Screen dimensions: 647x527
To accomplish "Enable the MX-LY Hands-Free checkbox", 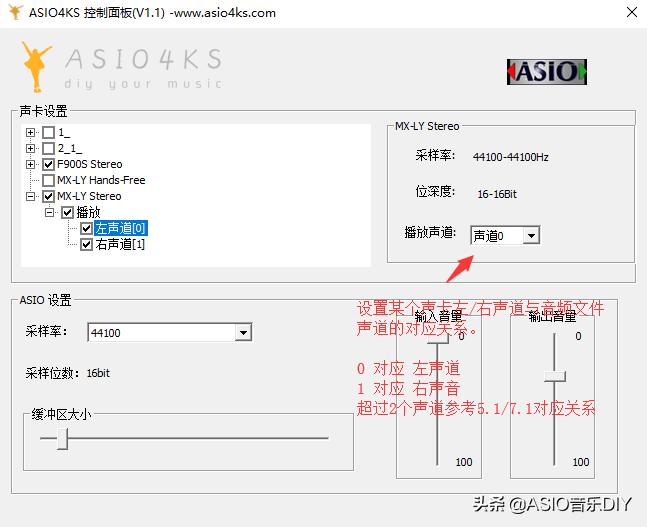I will tap(49, 180).
